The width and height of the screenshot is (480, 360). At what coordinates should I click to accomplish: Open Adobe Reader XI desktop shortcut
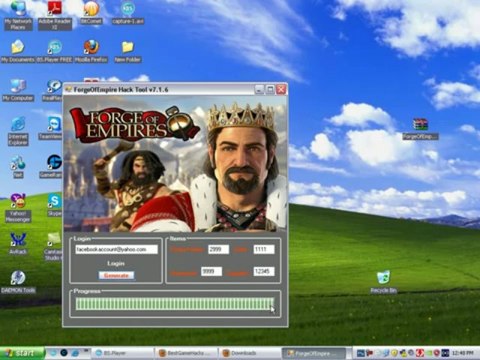pyautogui.click(x=55, y=15)
